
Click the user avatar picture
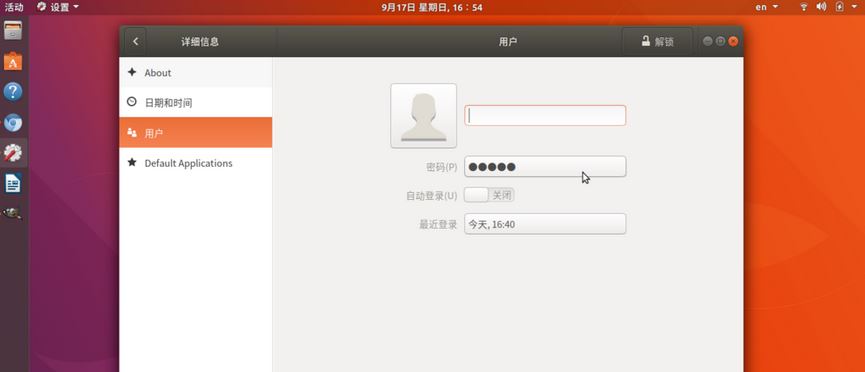point(424,116)
